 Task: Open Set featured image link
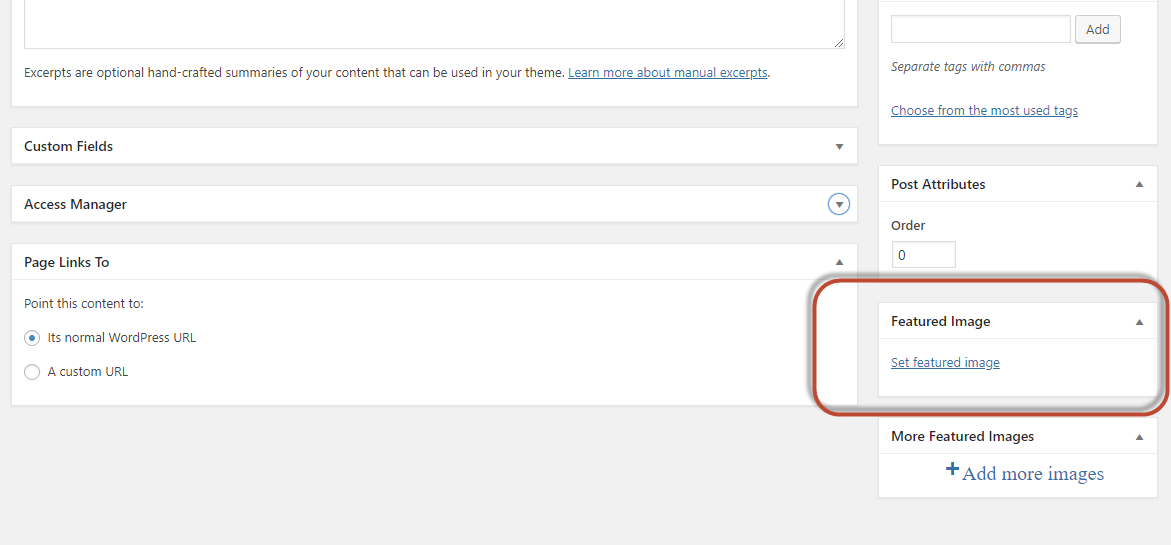[945, 363]
